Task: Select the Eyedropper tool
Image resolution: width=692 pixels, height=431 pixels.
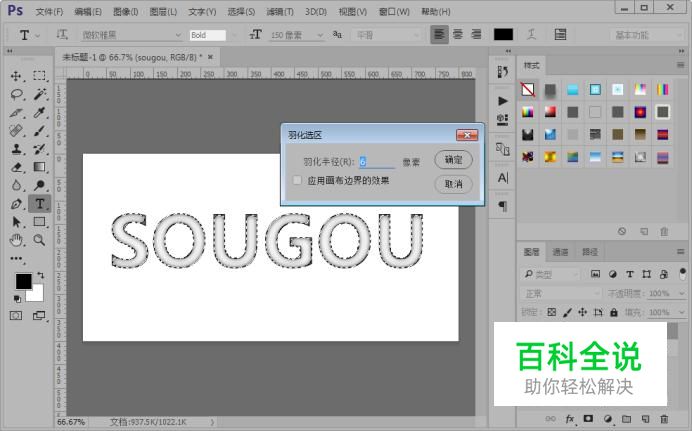Action: (39, 112)
